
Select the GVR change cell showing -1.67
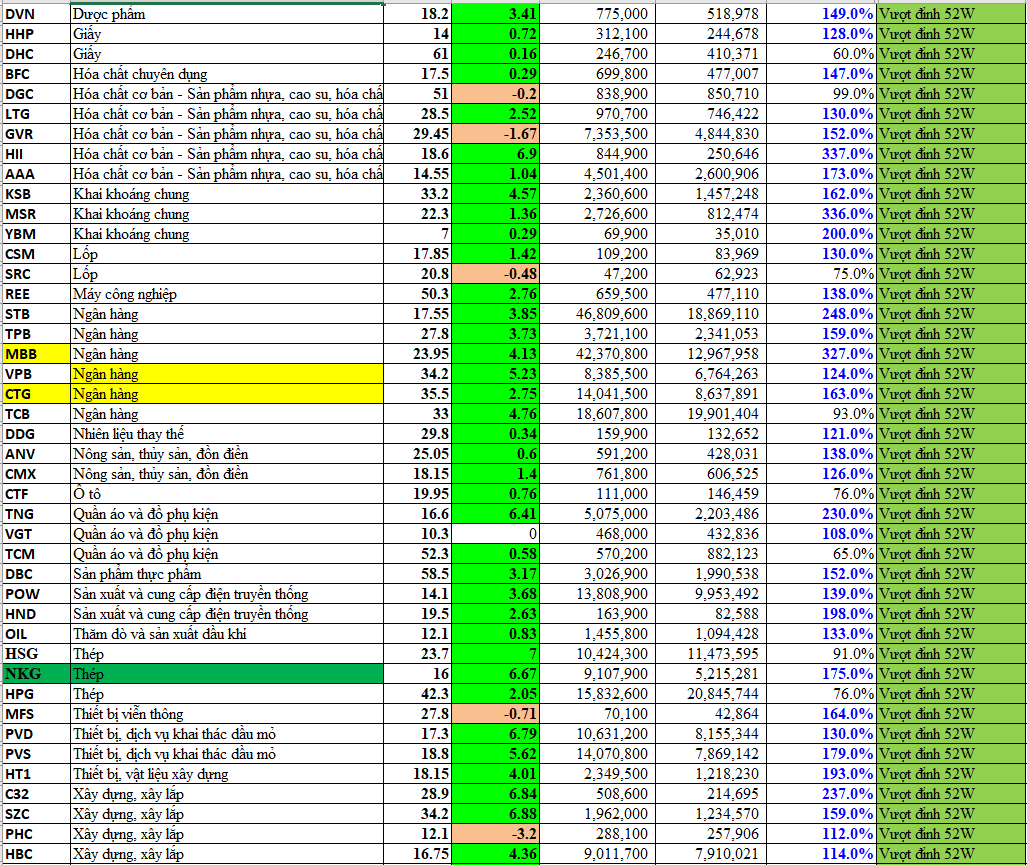(x=495, y=134)
